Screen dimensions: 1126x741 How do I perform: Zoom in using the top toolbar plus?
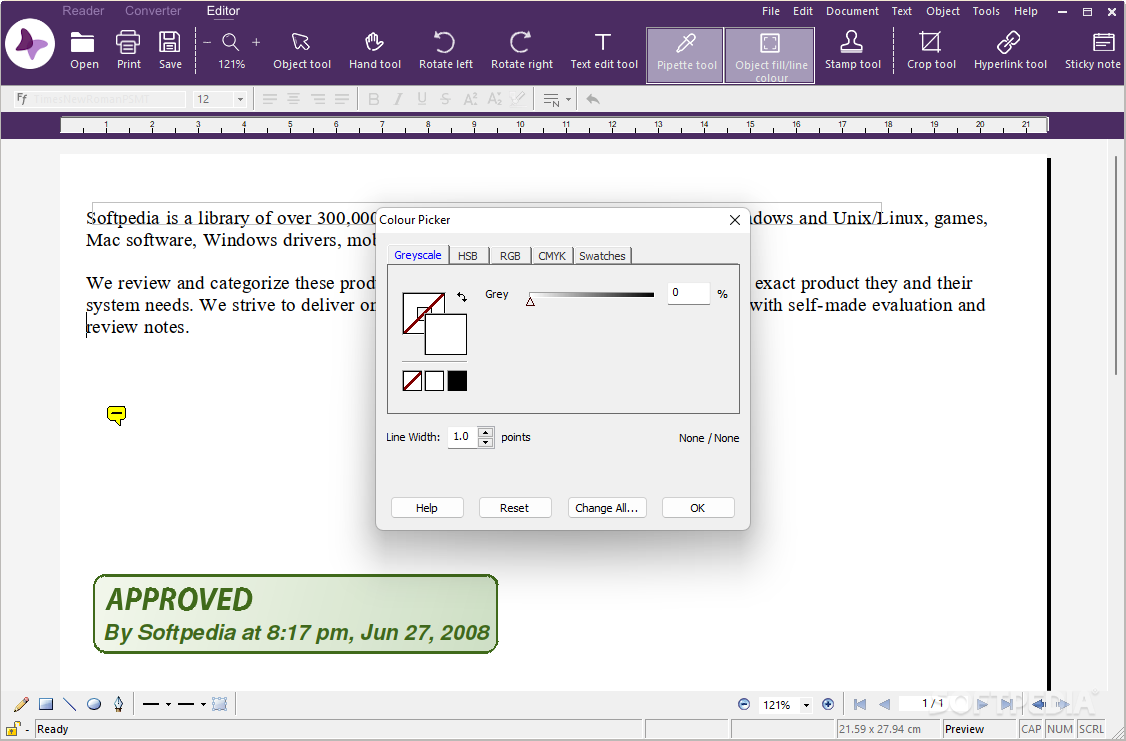pos(256,42)
